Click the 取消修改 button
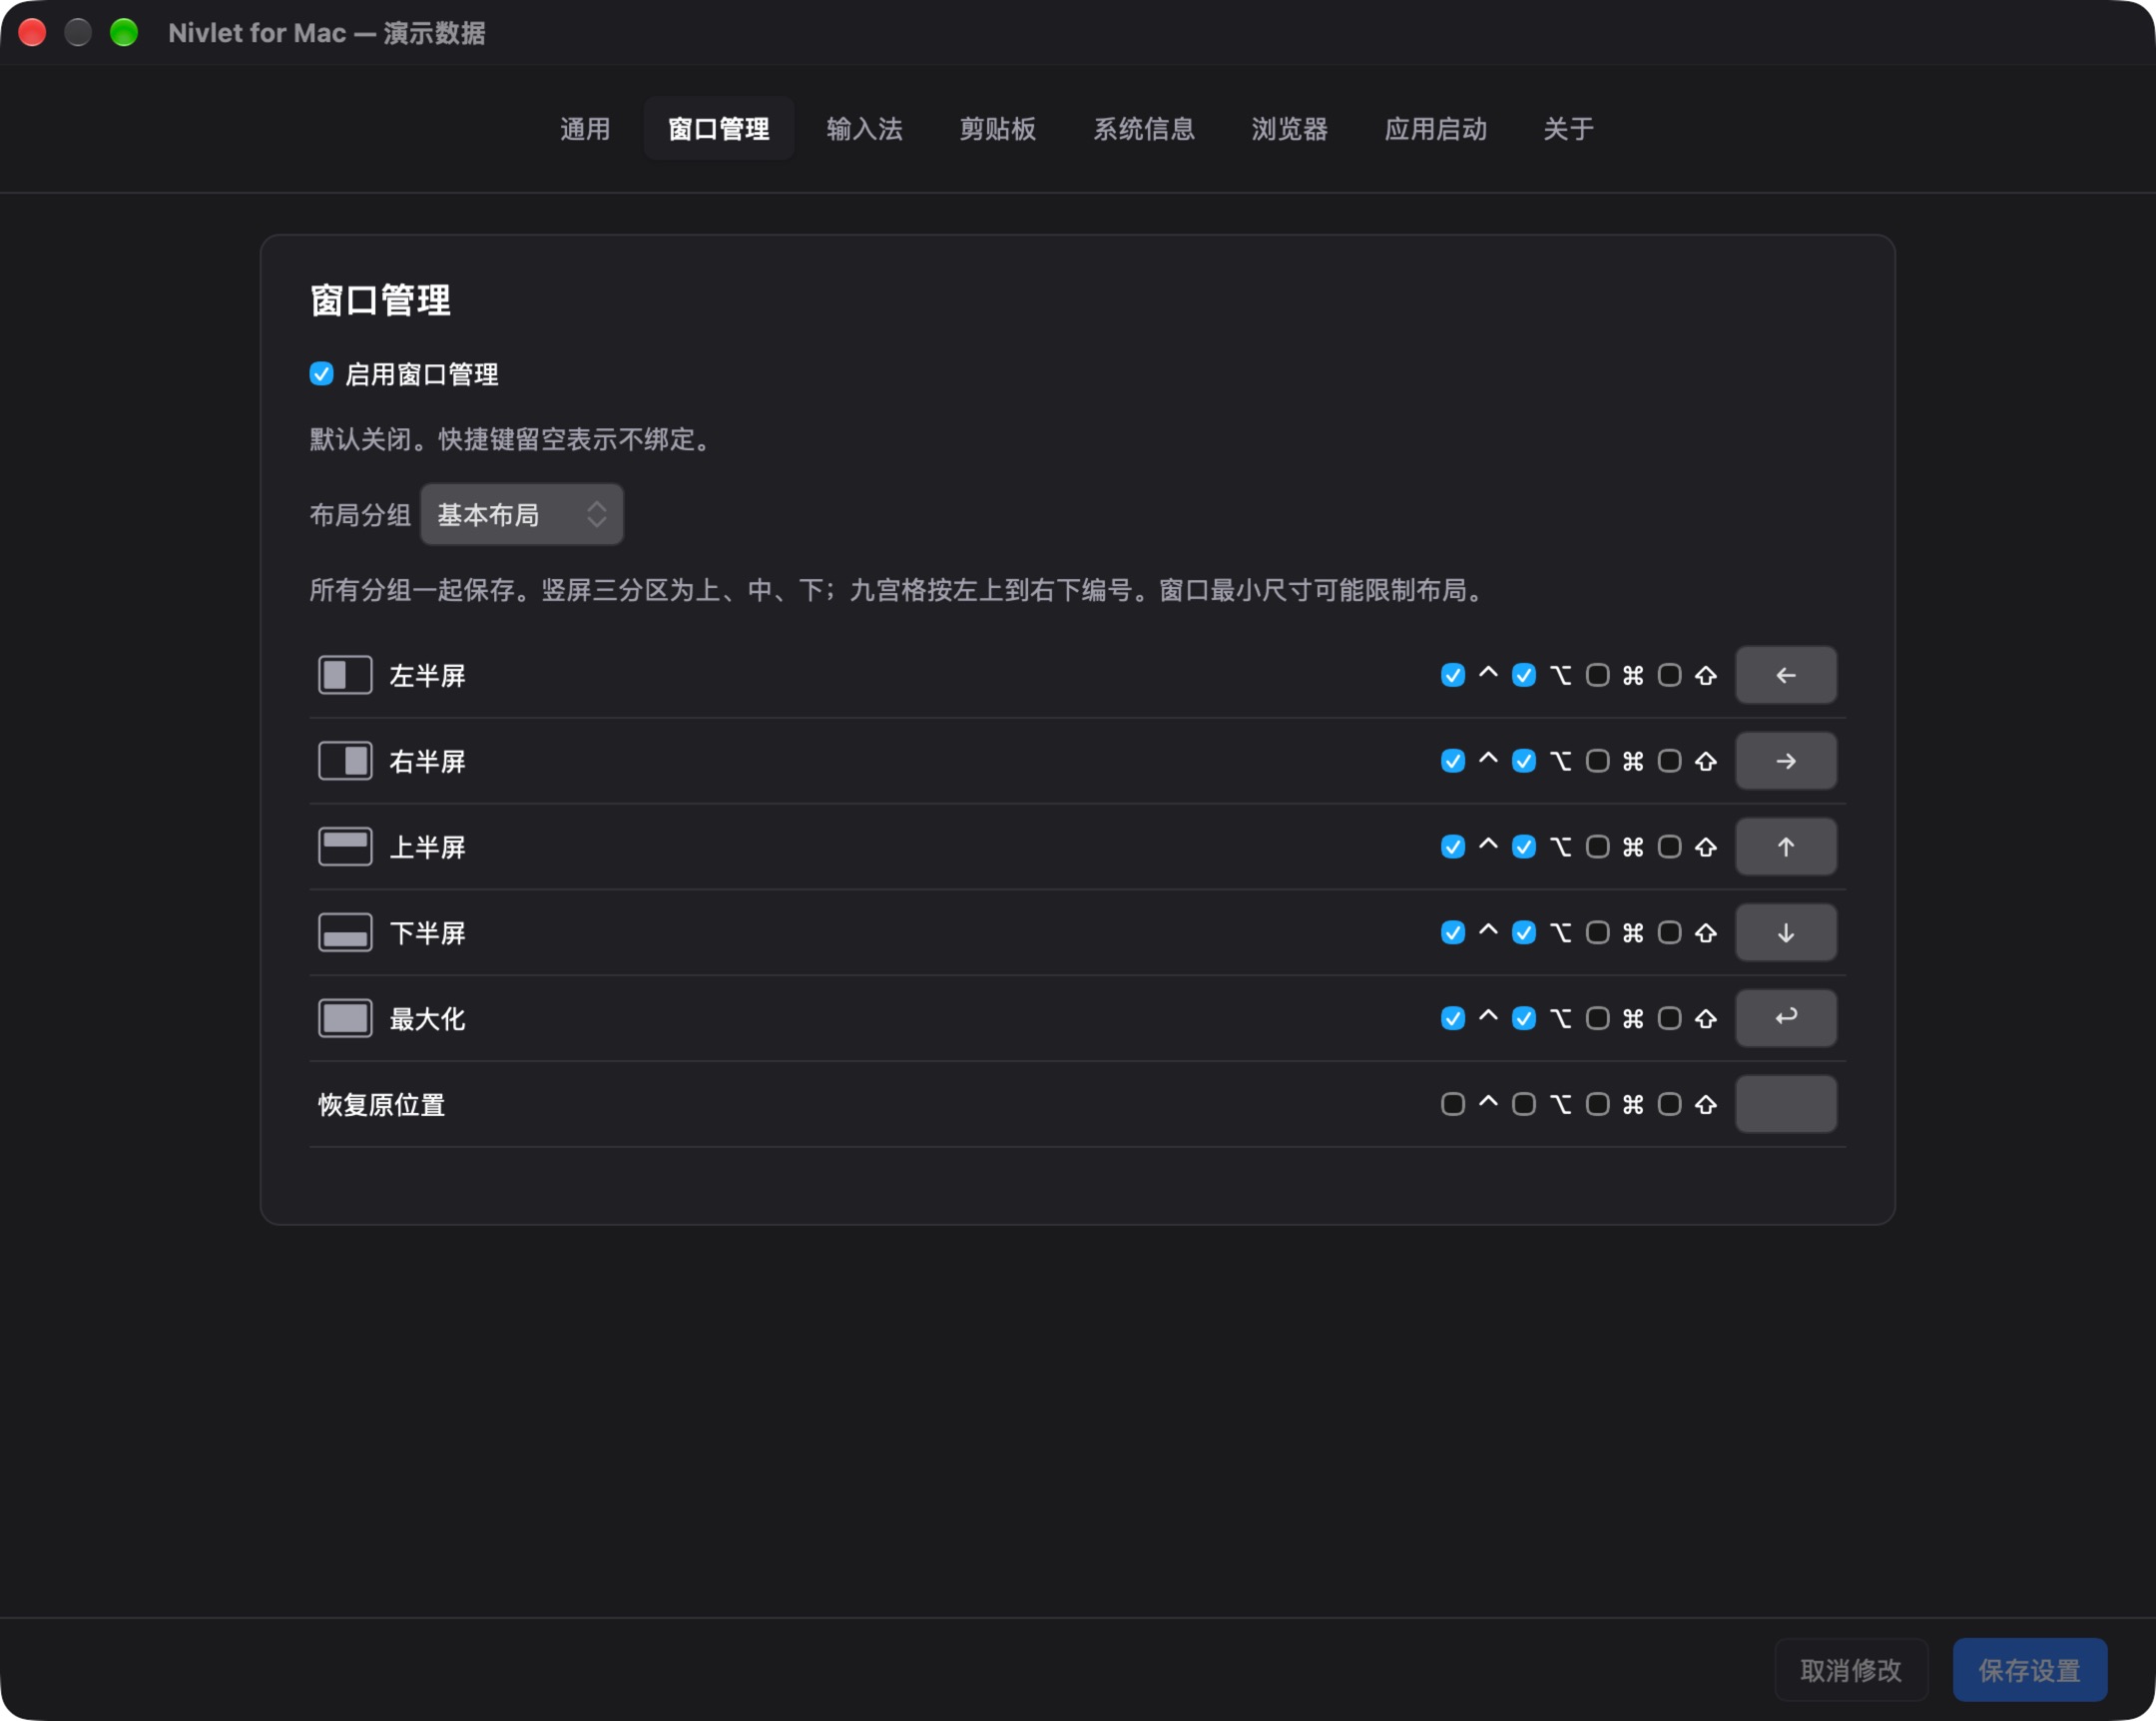 pos(1850,1669)
